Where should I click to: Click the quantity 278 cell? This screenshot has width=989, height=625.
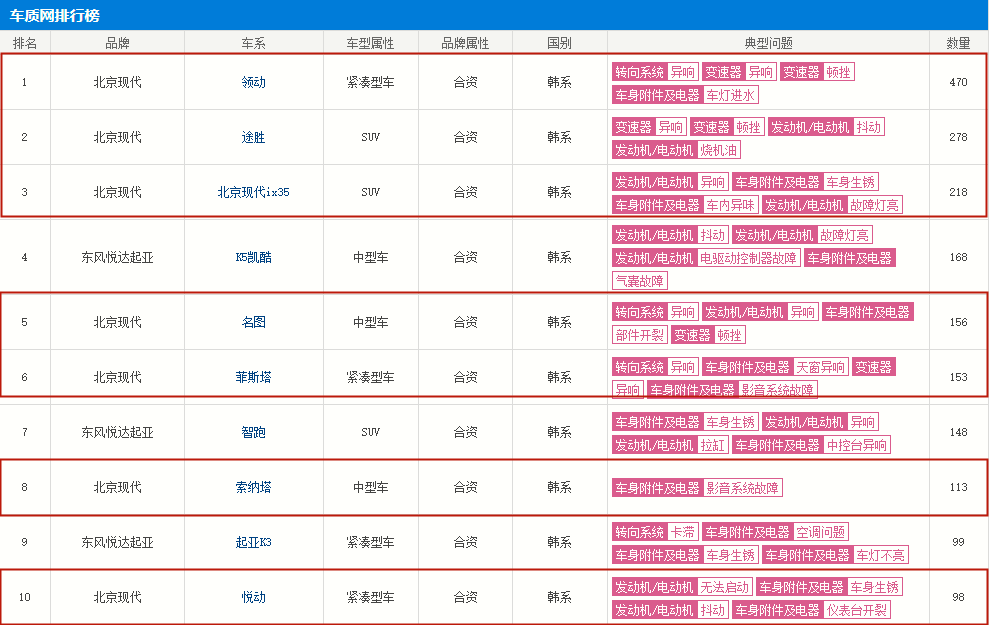click(x=958, y=137)
